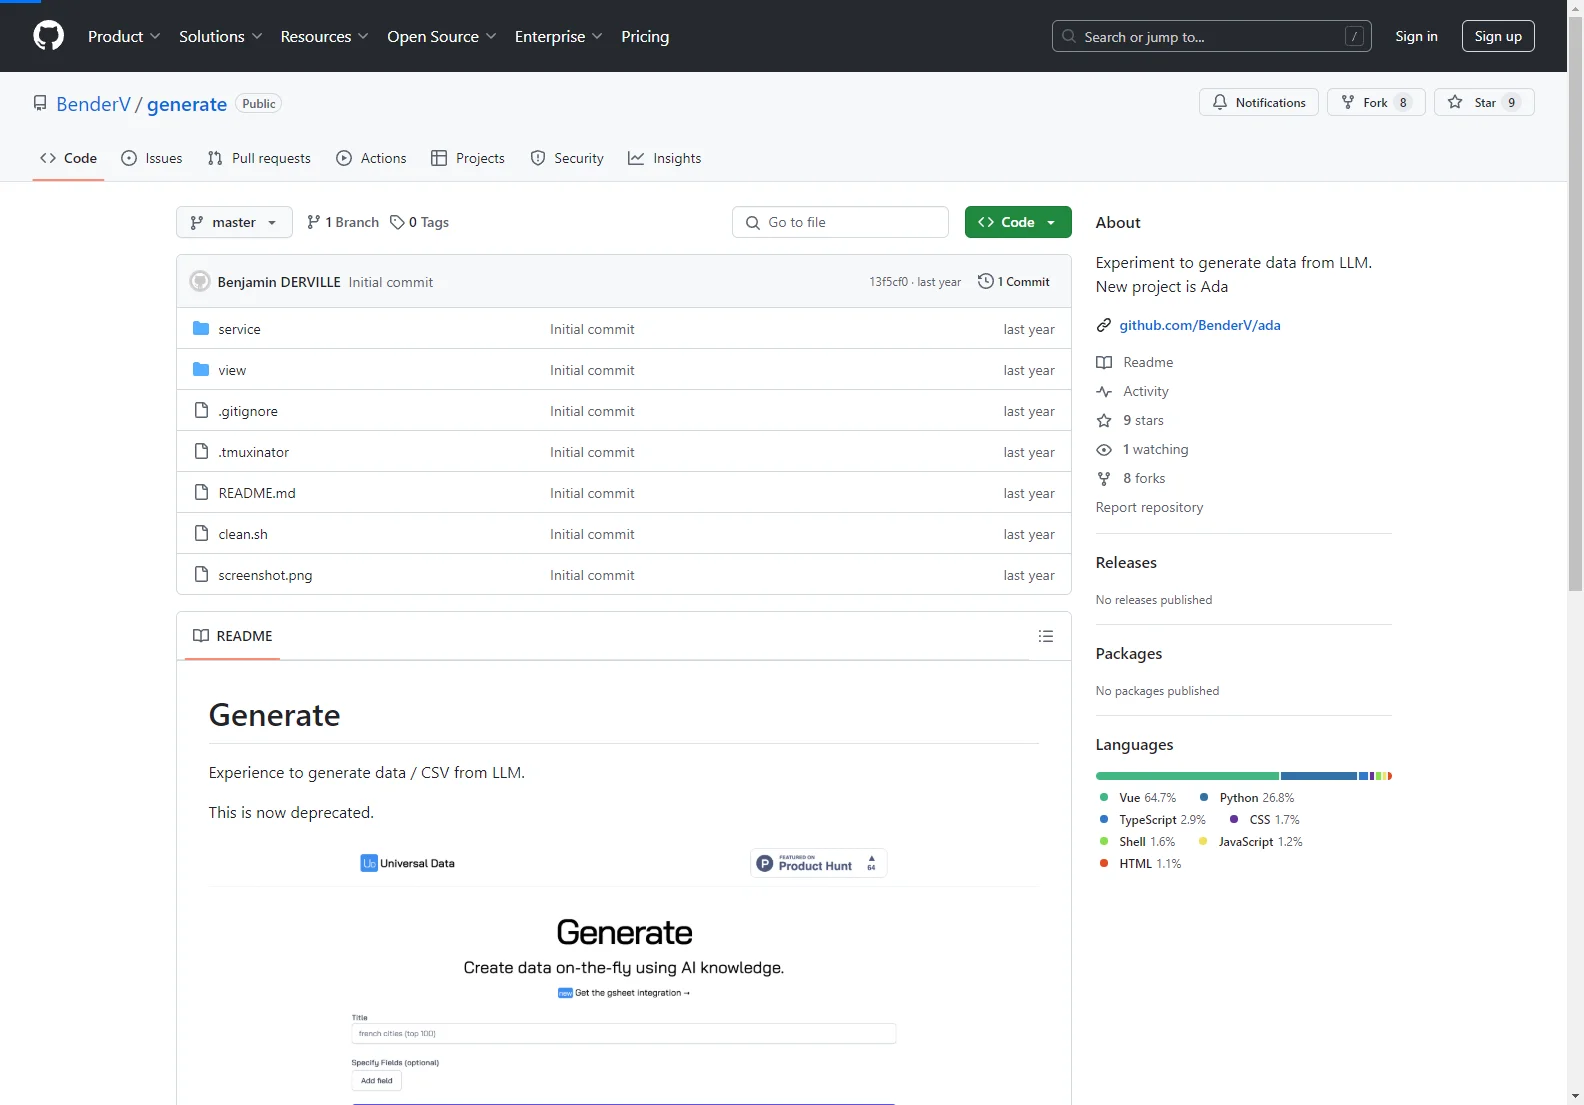Expand the Solutions menu
This screenshot has width=1584, height=1105.
(x=220, y=36)
